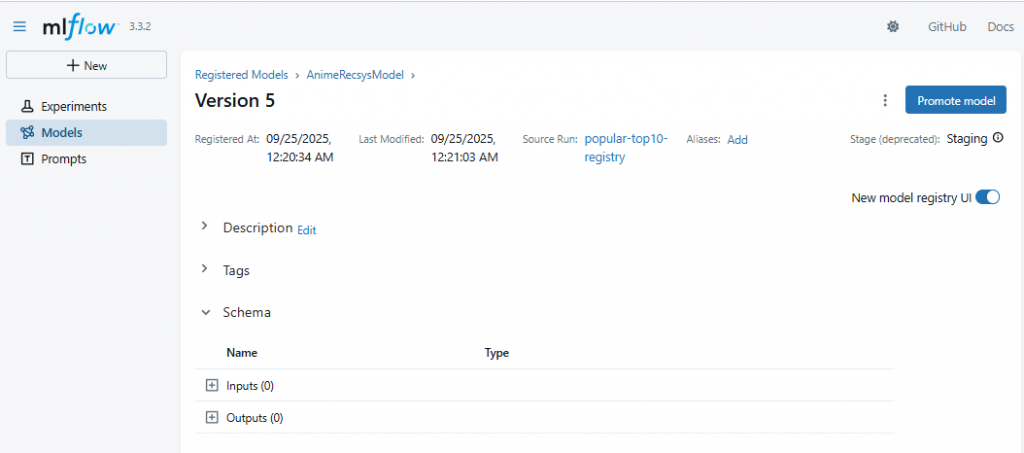Open the popular-top10-registry source run link

point(626,148)
